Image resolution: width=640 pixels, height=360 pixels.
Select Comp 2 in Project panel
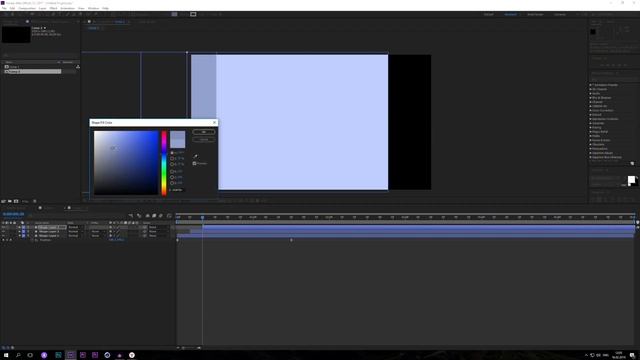click(33, 71)
